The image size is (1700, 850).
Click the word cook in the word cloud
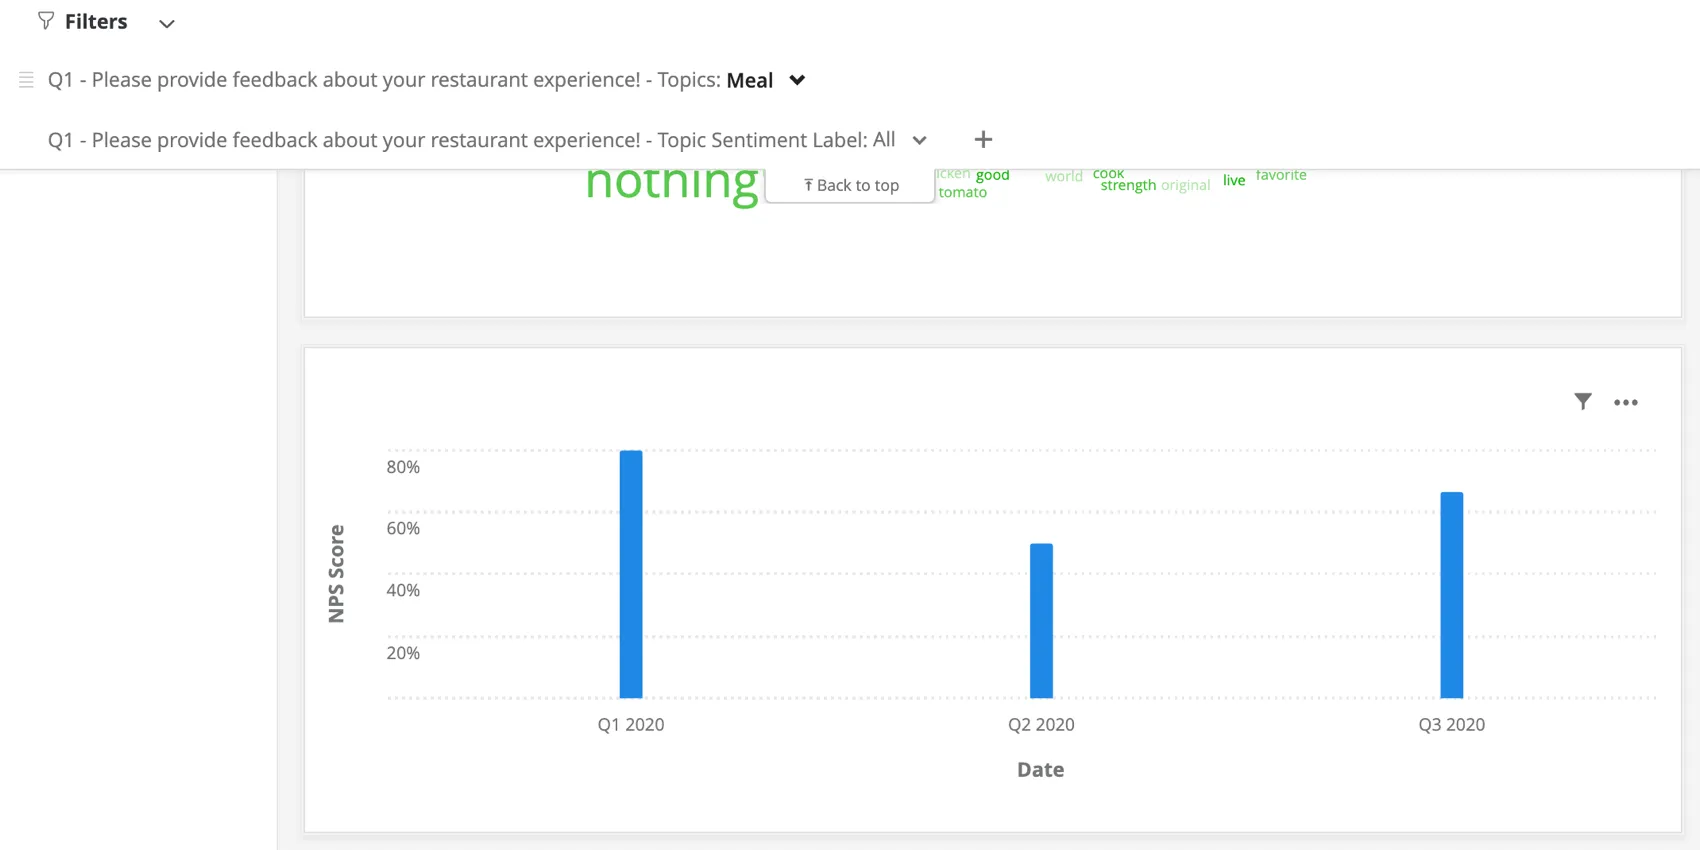pos(1108,172)
